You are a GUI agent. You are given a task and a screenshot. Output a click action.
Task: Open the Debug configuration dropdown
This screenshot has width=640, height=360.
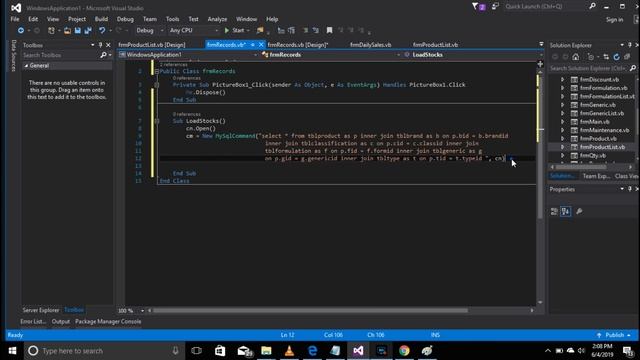(x=149, y=31)
